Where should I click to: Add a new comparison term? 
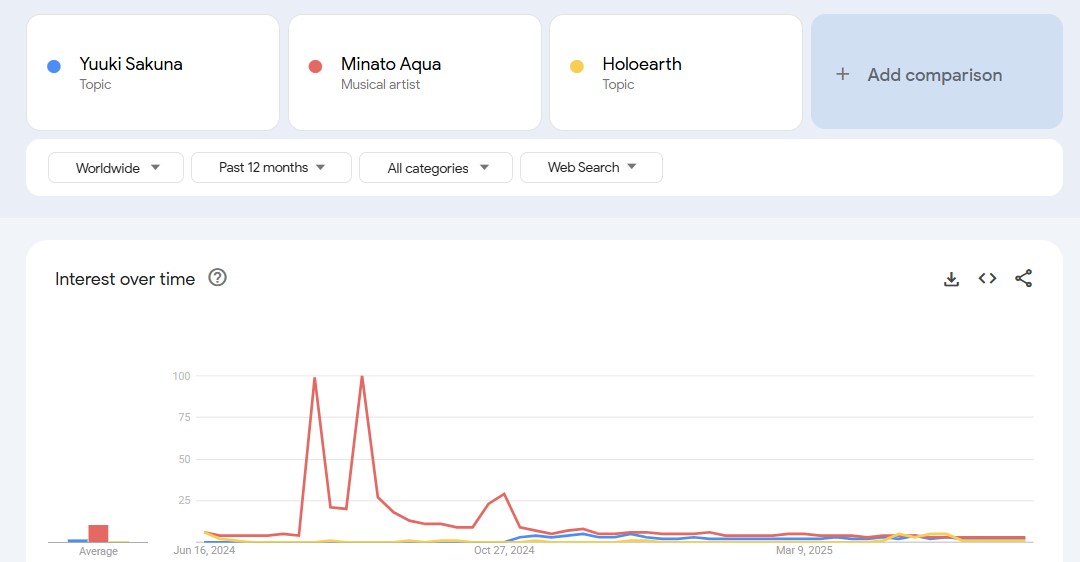[x=937, y=72]
